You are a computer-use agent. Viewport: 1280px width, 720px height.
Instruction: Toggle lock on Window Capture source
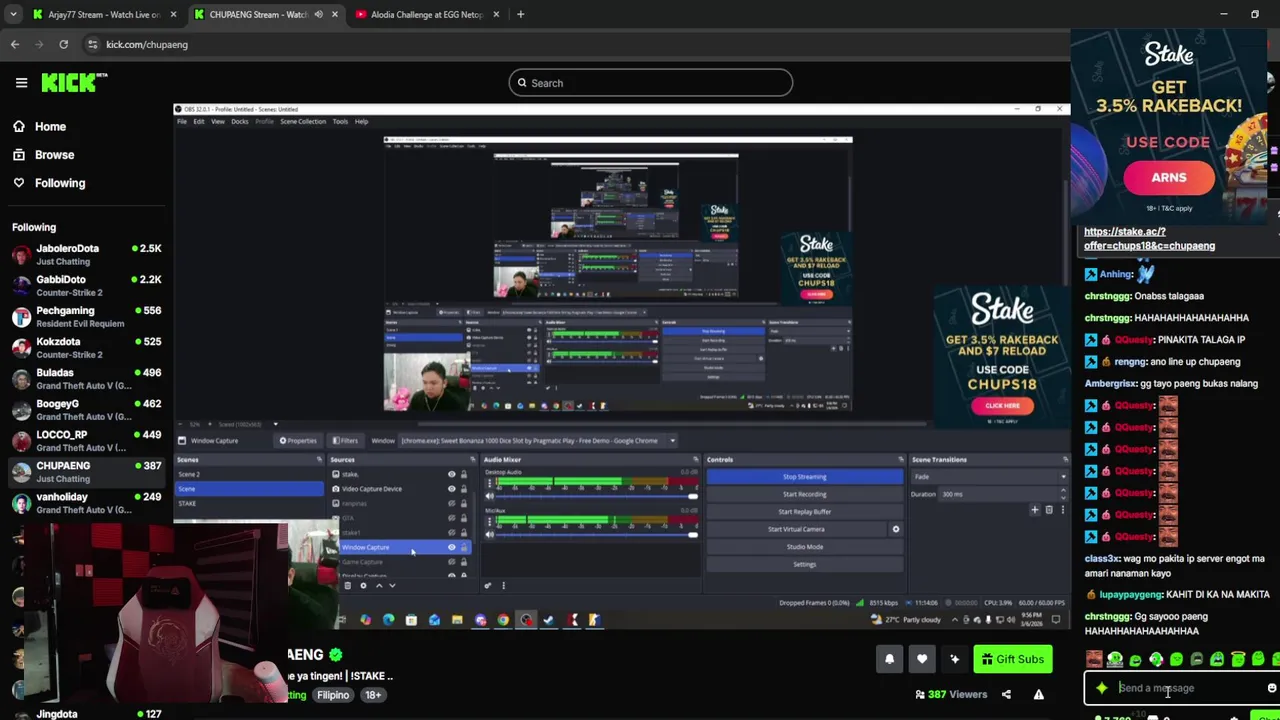pyautogui.click(x=463, y=547)
